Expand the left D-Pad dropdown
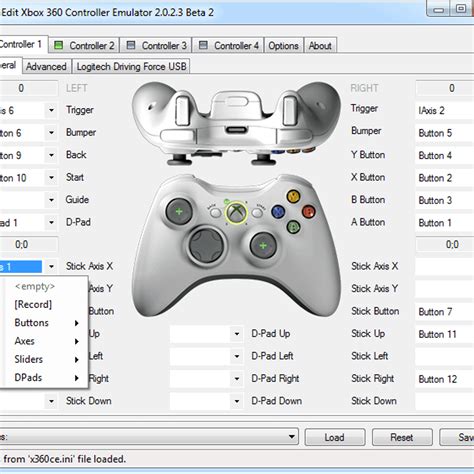Screen dimensions: 474x474 click(51, 222)
